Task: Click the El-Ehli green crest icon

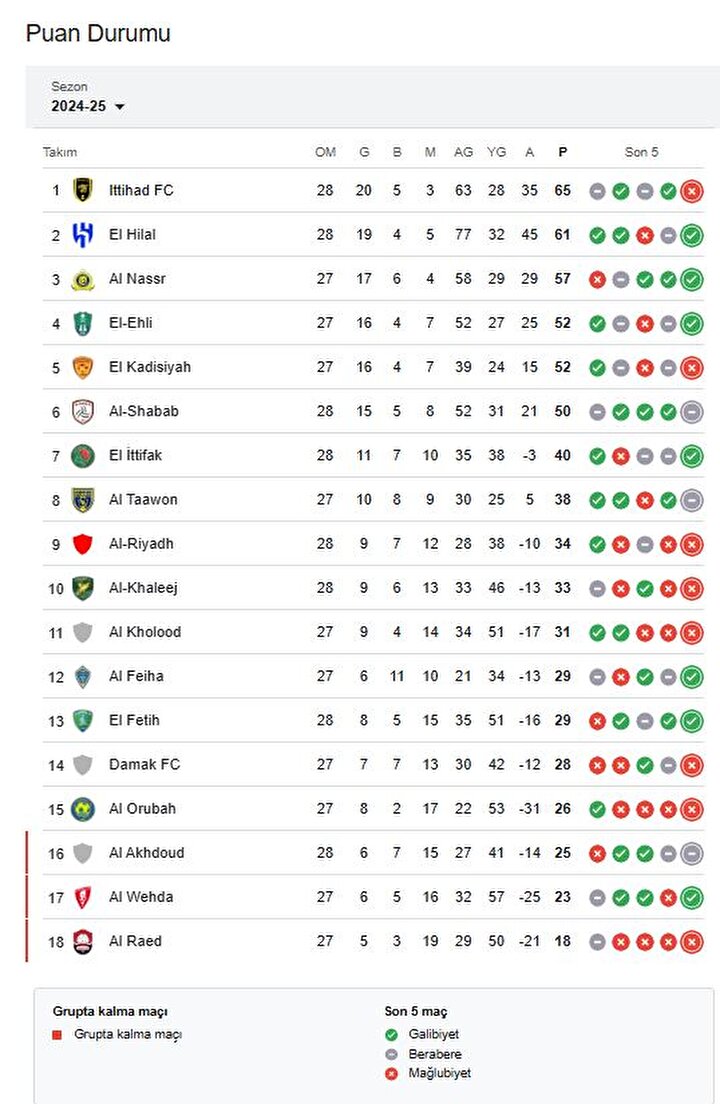Action: pos(83,323)
